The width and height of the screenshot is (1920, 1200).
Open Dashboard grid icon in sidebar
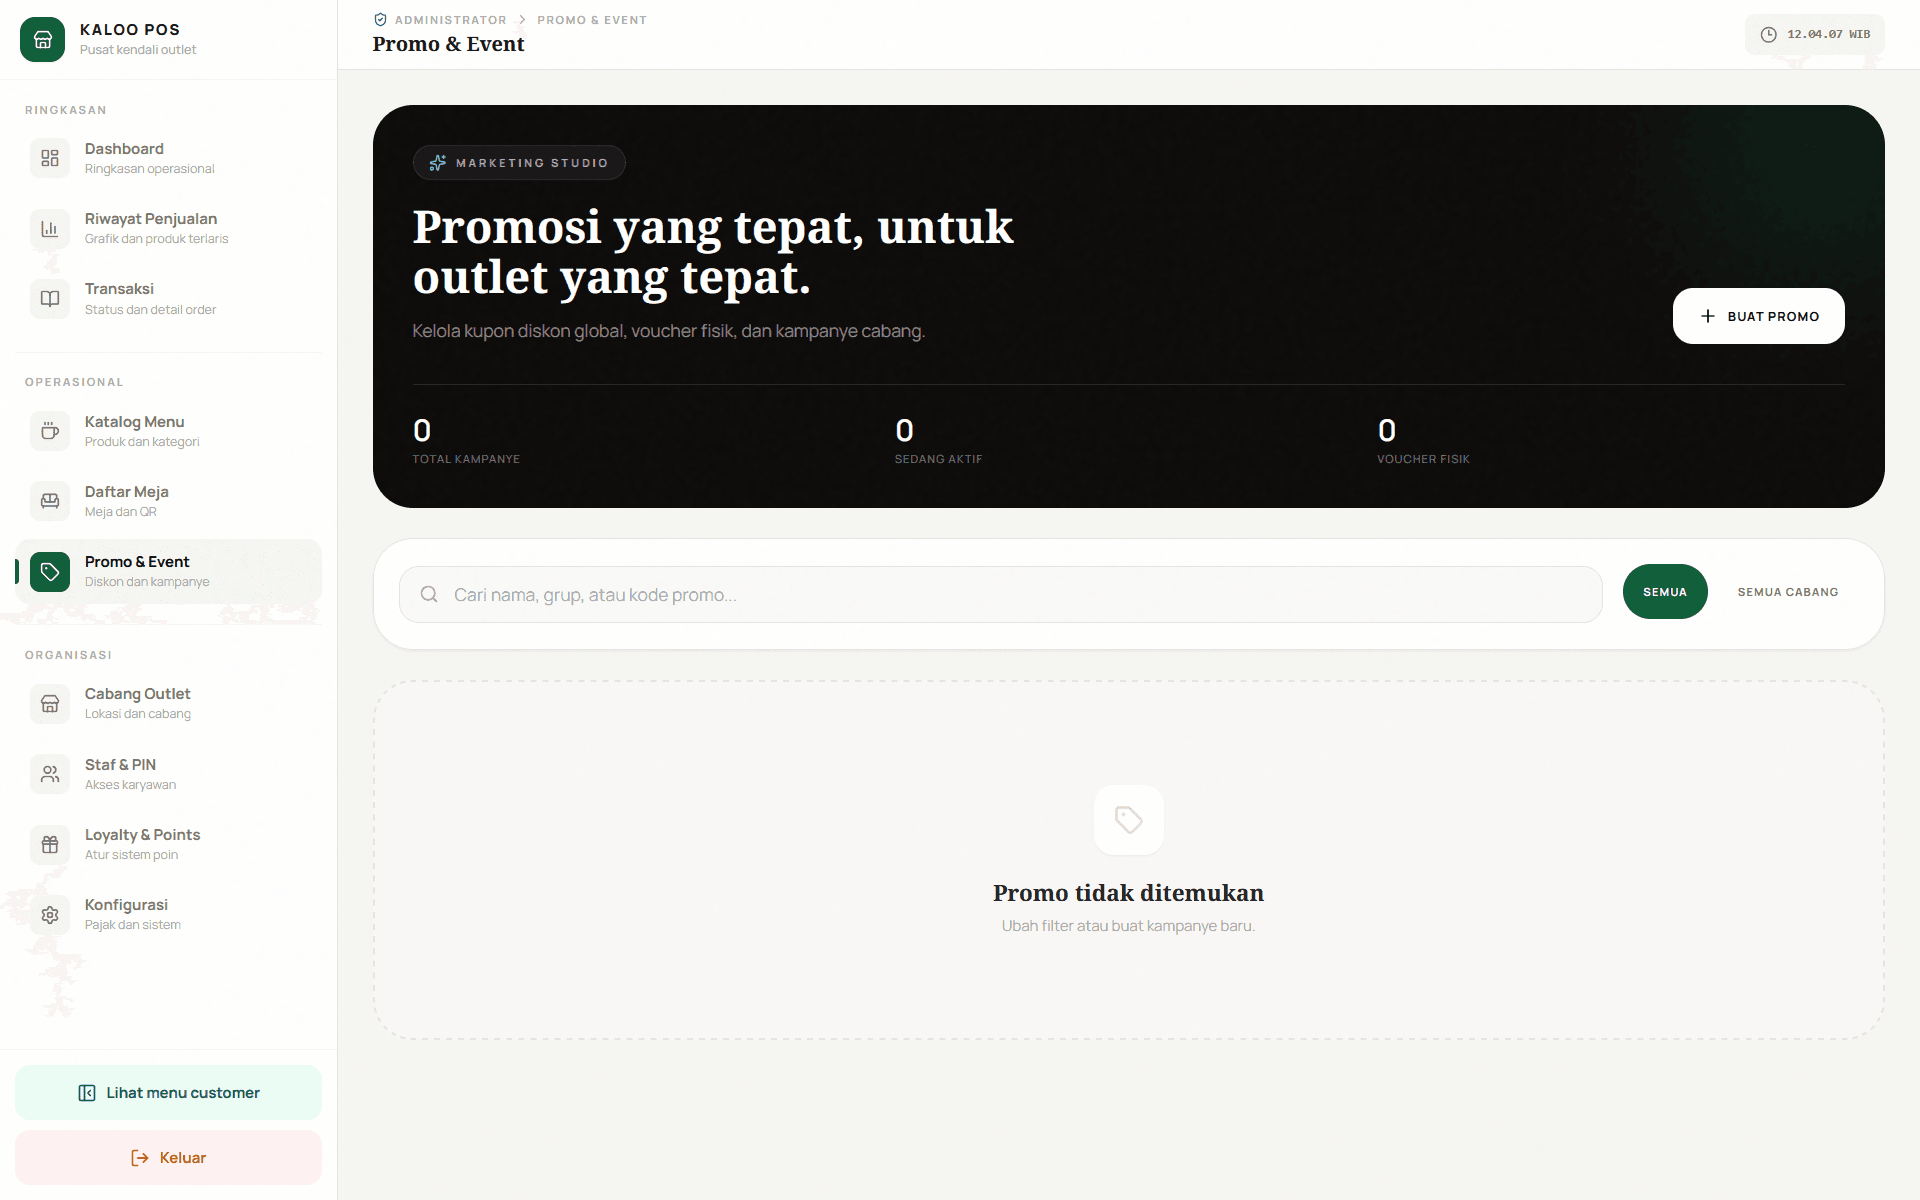pos(50,158)
